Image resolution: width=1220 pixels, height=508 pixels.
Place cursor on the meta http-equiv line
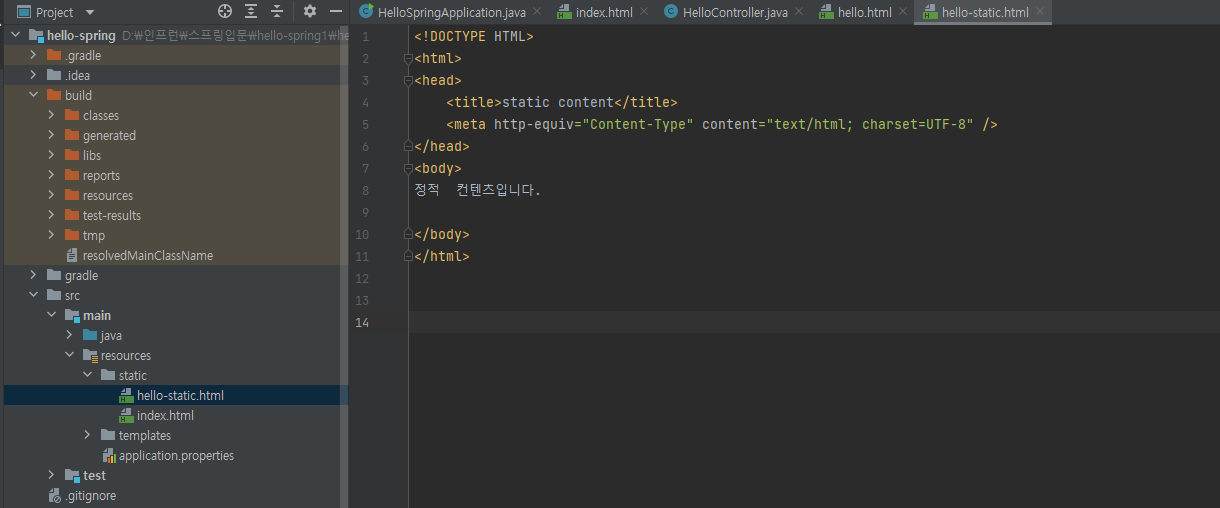point(722,124)
